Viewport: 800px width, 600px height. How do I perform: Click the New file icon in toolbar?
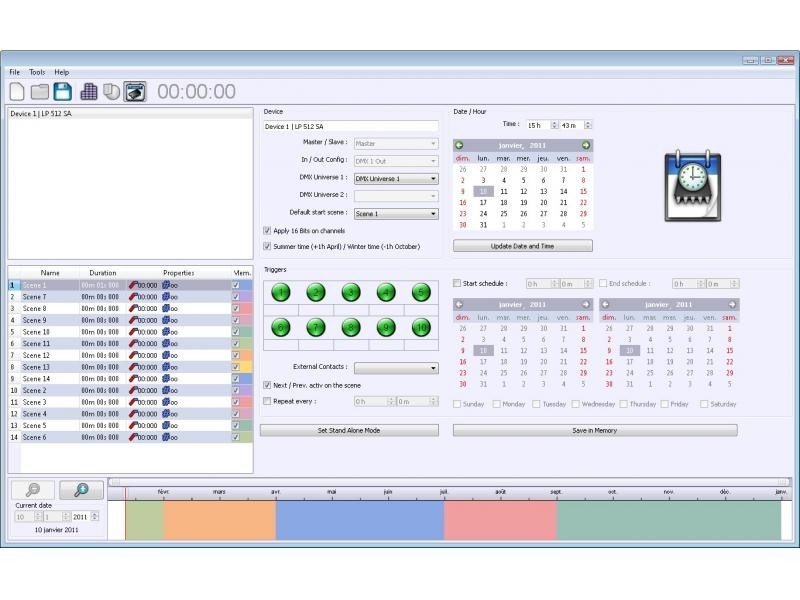[18, 92]
